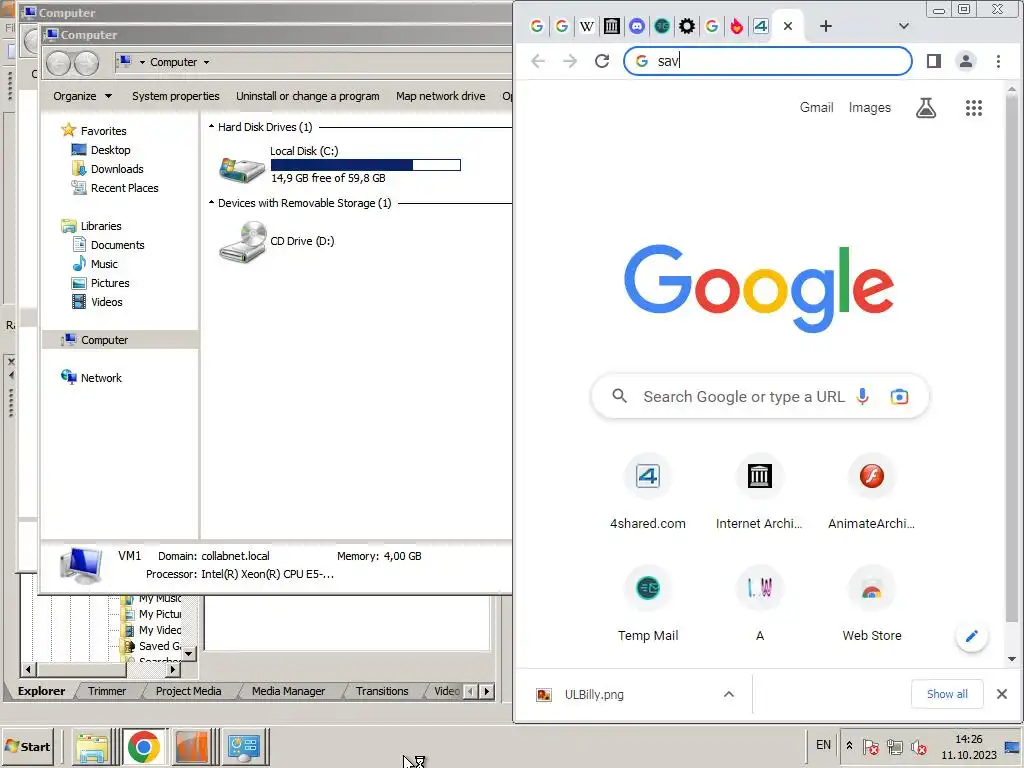Viewport: 1024px width, 768px height.
Task: Click the Google search box
Action: tap(760, 396)
